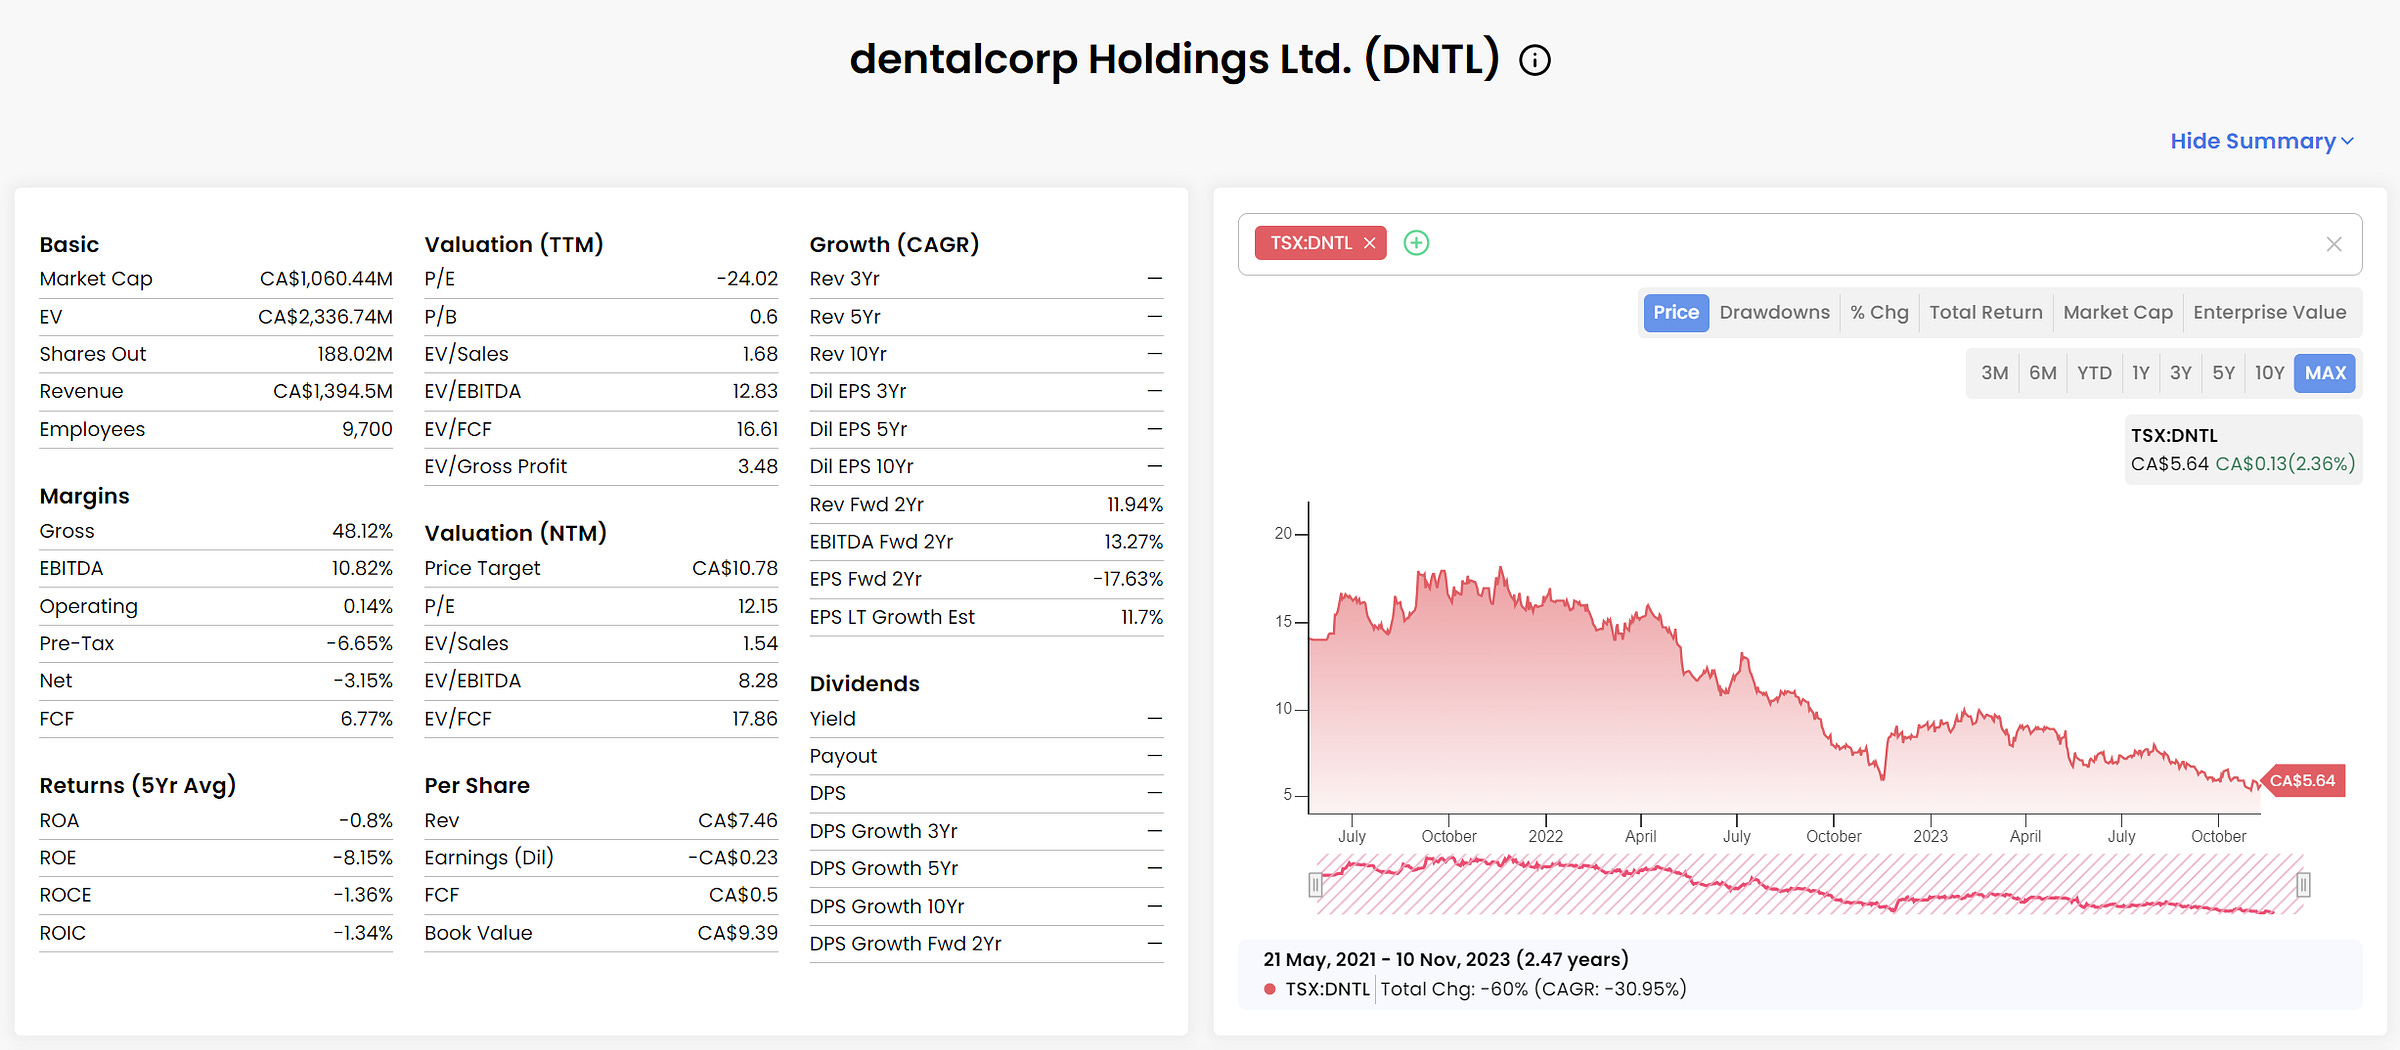Click the Gross margin value 48.12%
The width and height of the screenshot is (2400, 1050).
[x=362, y=531]
